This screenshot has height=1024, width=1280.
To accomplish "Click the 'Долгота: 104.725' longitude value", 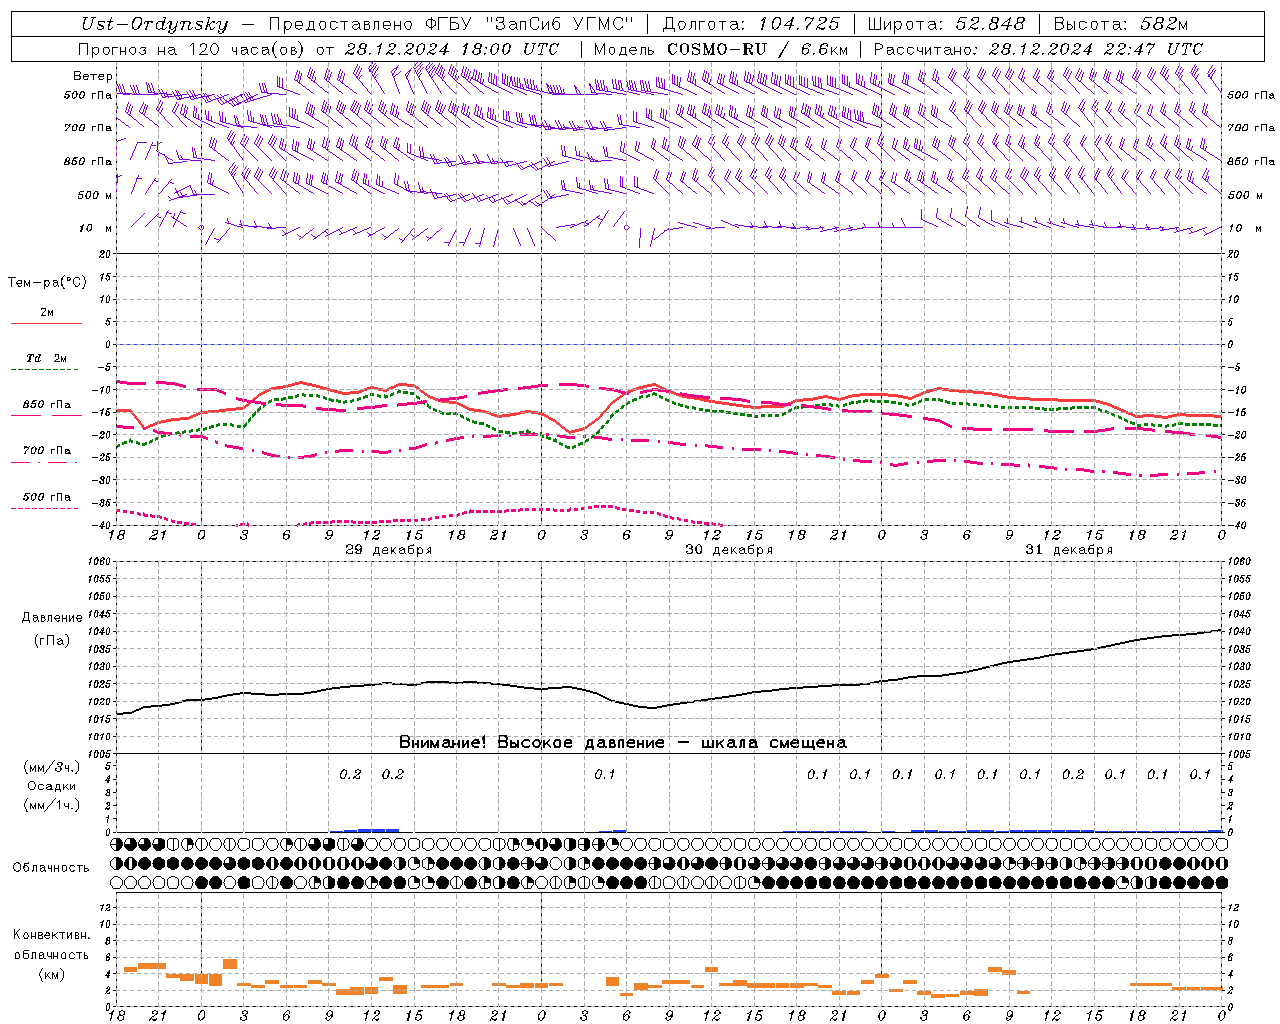I will coord(750,25).
